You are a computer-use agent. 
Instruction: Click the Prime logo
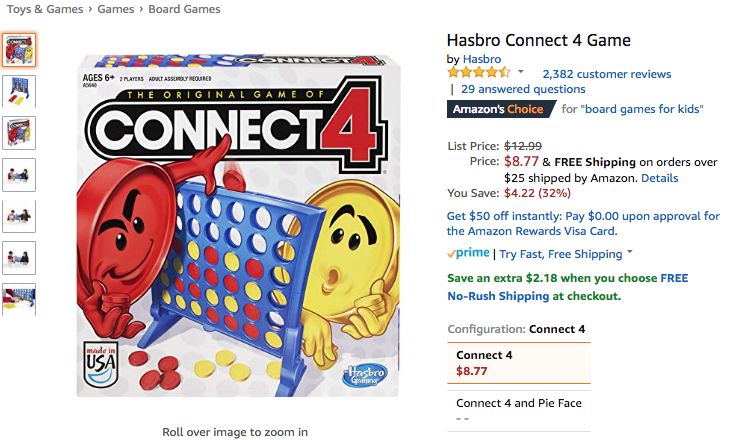coord(469,254)
